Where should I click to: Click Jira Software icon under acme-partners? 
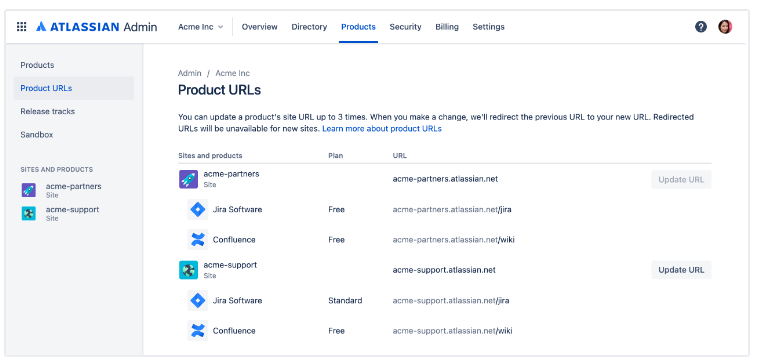pos(197,210)
